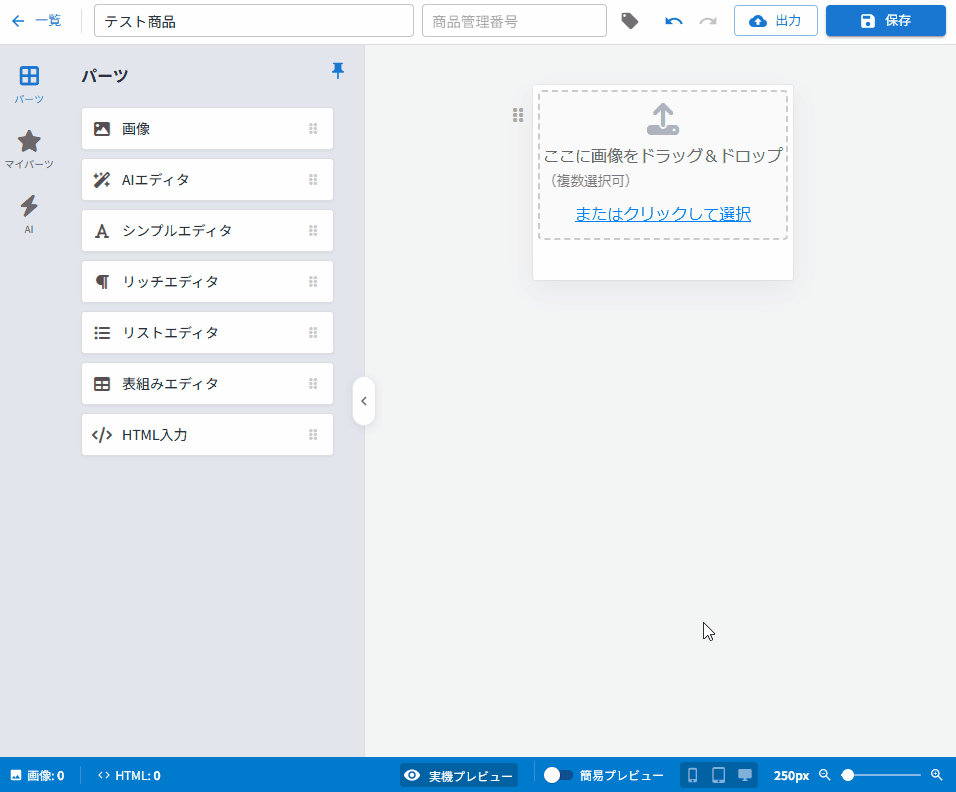Click the またはクリックして選択 link
This screenshot has height=792, width=956.
tap(662, 214)
